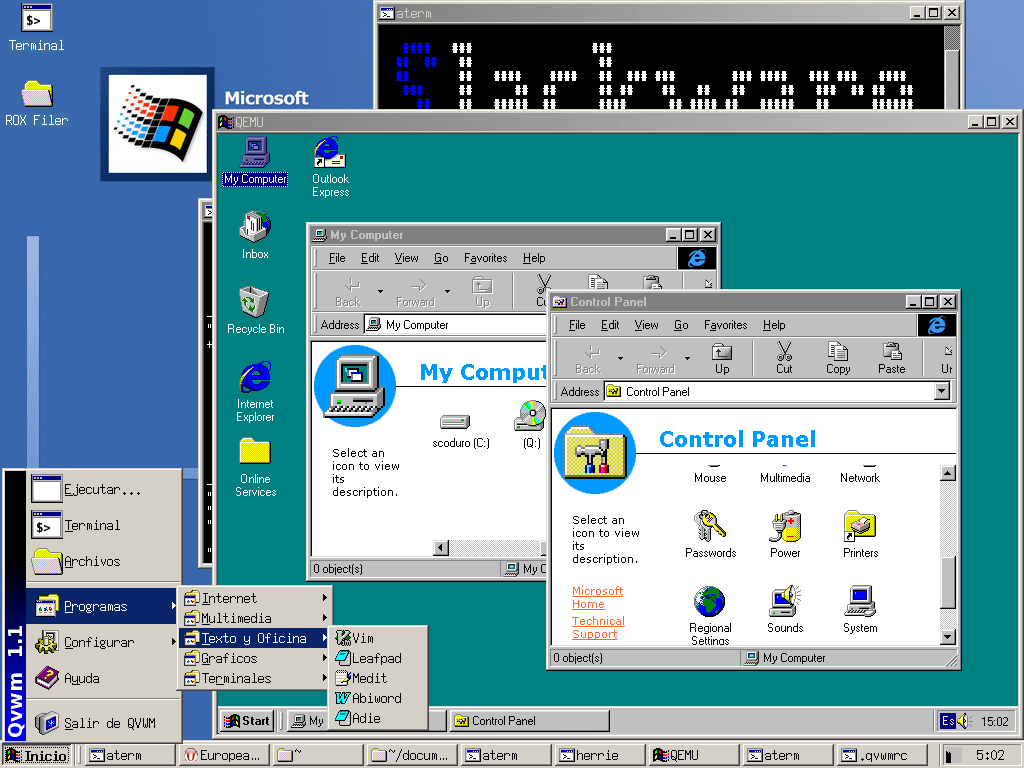Choose Salir de QVWM menu entry
Screen dimensions: 1024x768
click(x=103, y=723)
